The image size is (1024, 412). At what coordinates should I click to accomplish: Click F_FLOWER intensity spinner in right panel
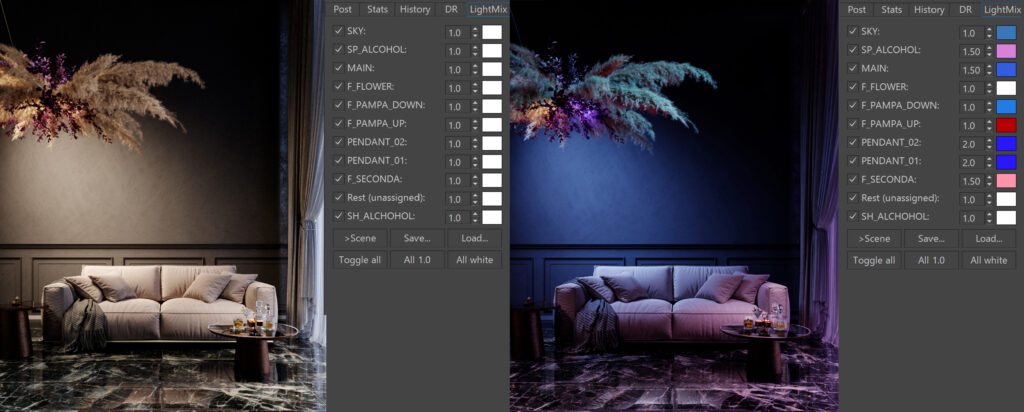pos(989,88)
